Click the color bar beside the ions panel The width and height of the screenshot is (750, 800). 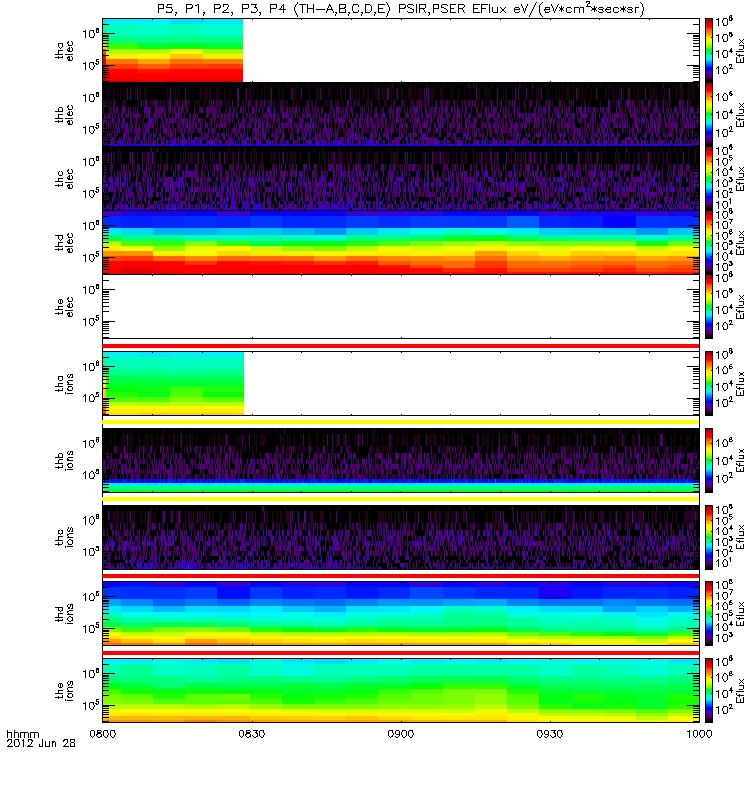709,690
